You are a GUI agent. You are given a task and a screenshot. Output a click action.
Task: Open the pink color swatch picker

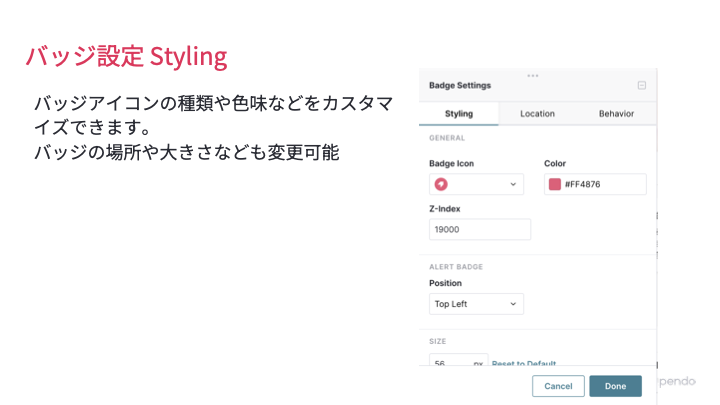[555, 184]
